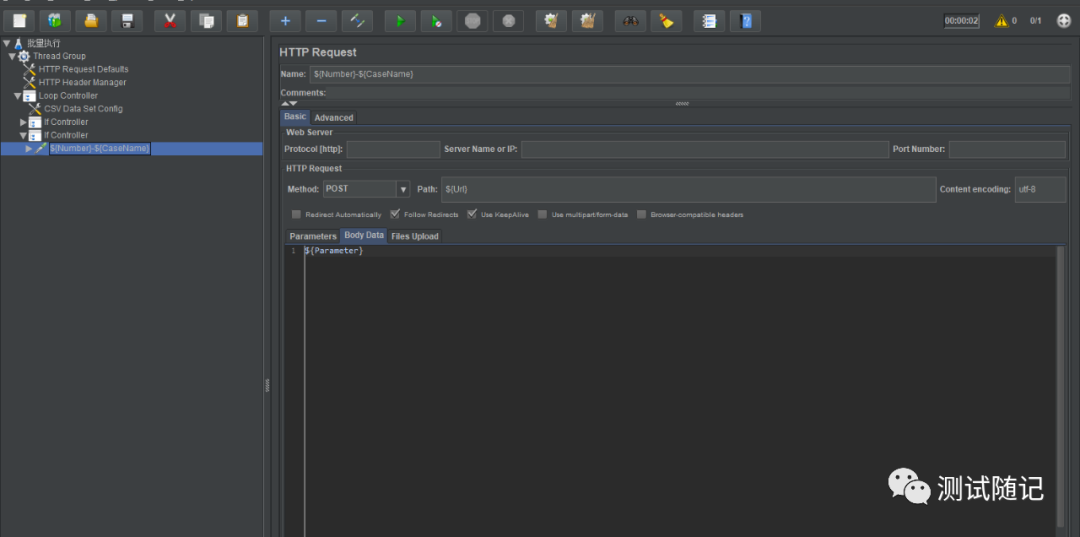Click the Protocol [http] field
The image size is (1080, 537).
click(x=393, y=149)
